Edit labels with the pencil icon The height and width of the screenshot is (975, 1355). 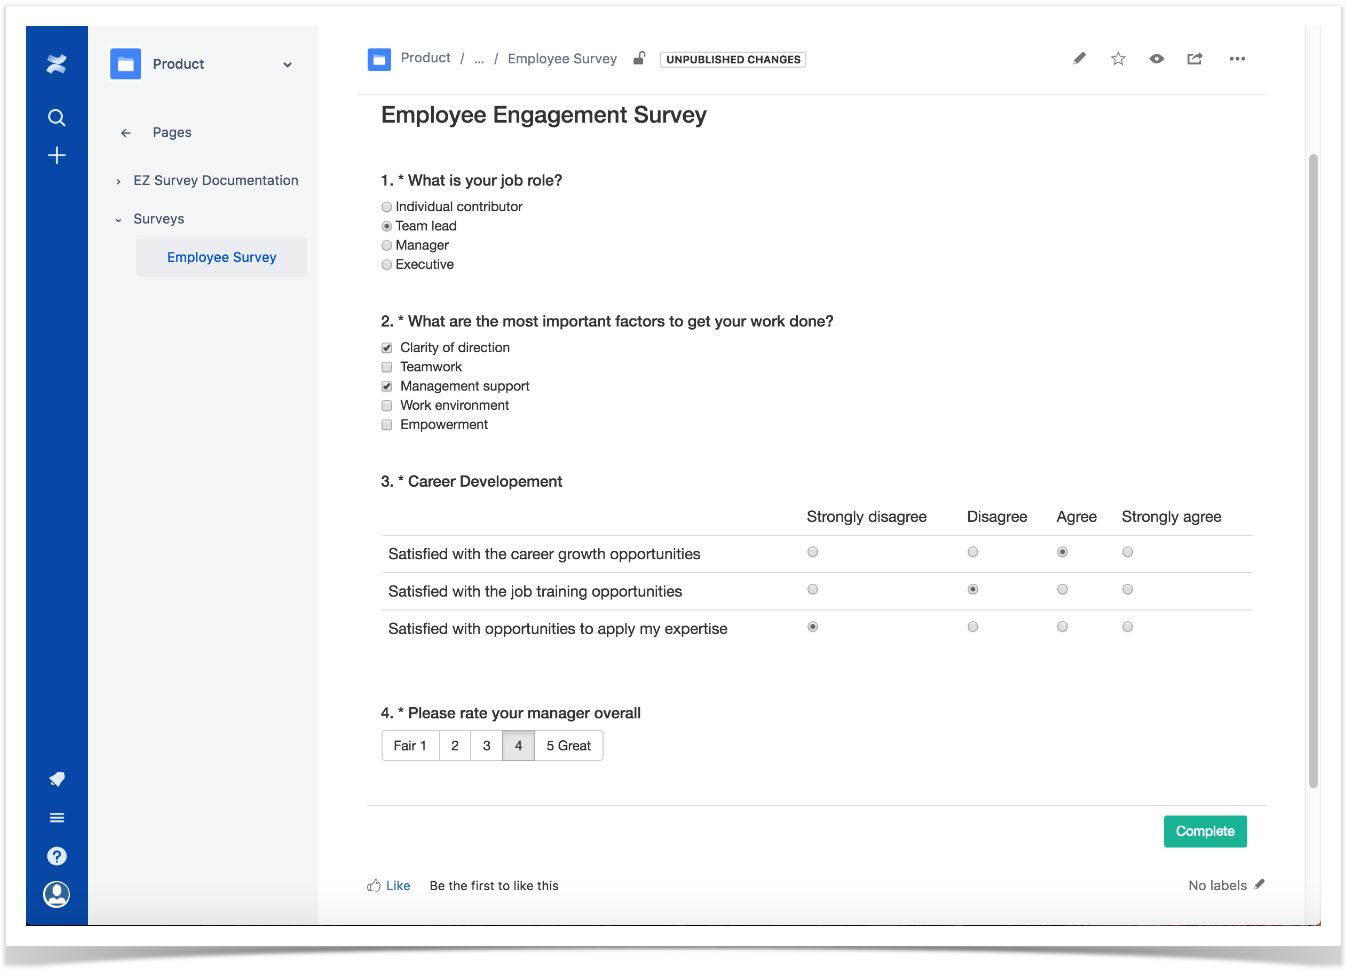coord(1260,884)
